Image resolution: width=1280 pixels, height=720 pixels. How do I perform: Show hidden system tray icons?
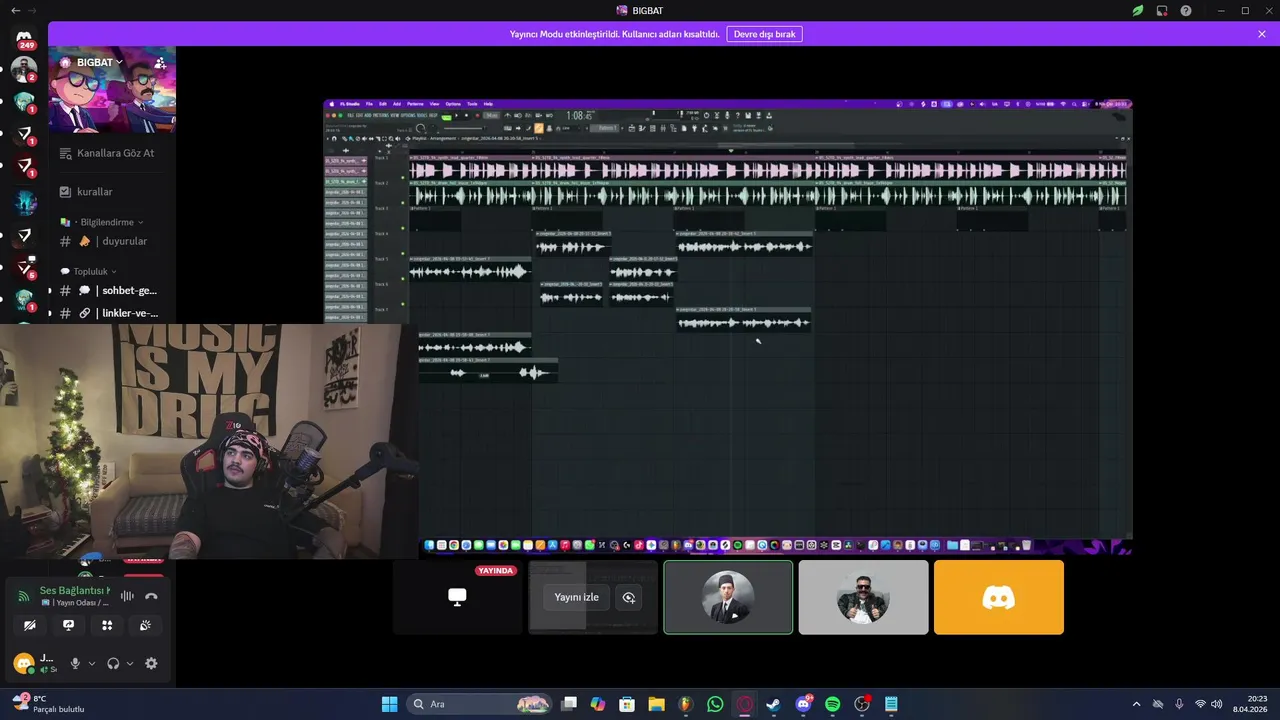tap(1136, 704)
